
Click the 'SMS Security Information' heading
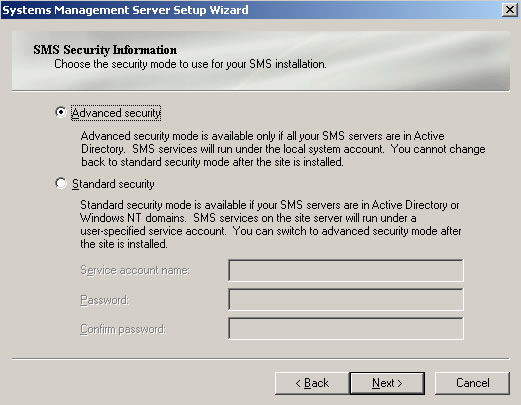(x=105, y=50)
